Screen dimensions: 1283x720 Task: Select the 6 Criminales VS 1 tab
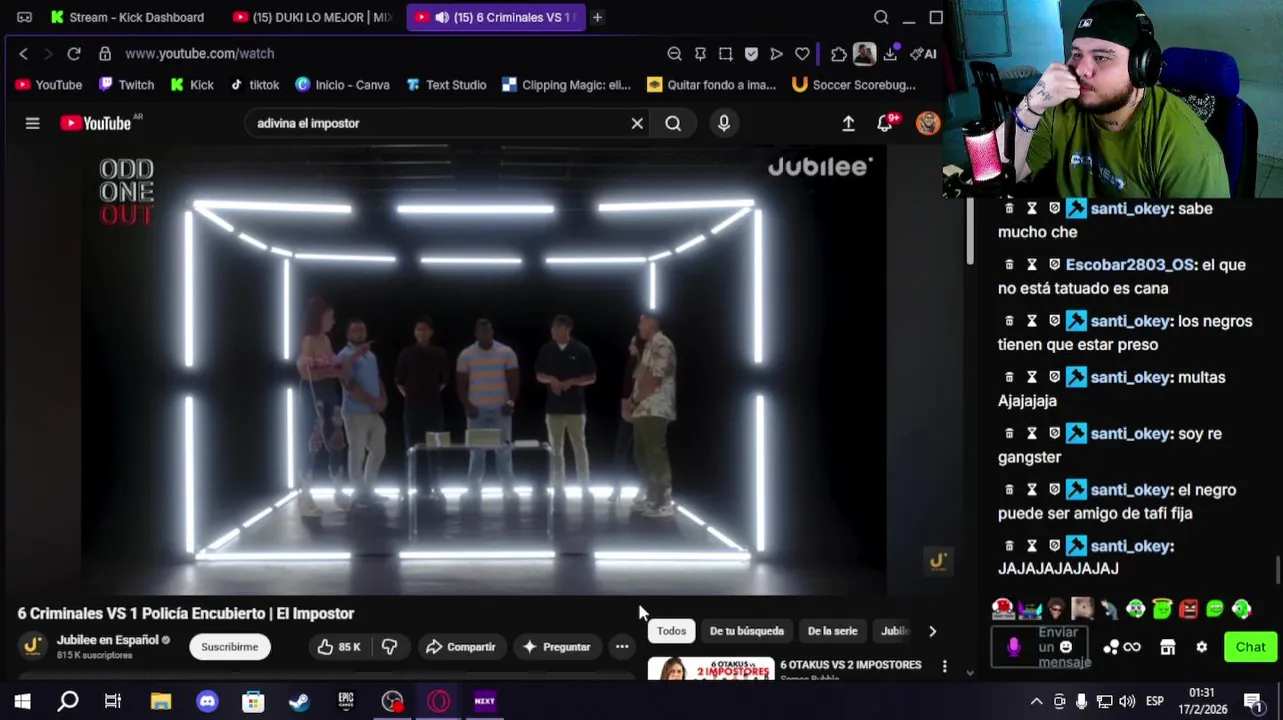coord(496,17)
